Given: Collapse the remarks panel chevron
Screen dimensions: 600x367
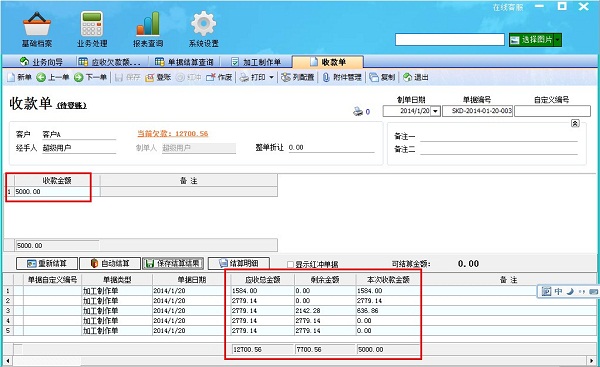Looking at the screenshot, I should 575,123.
